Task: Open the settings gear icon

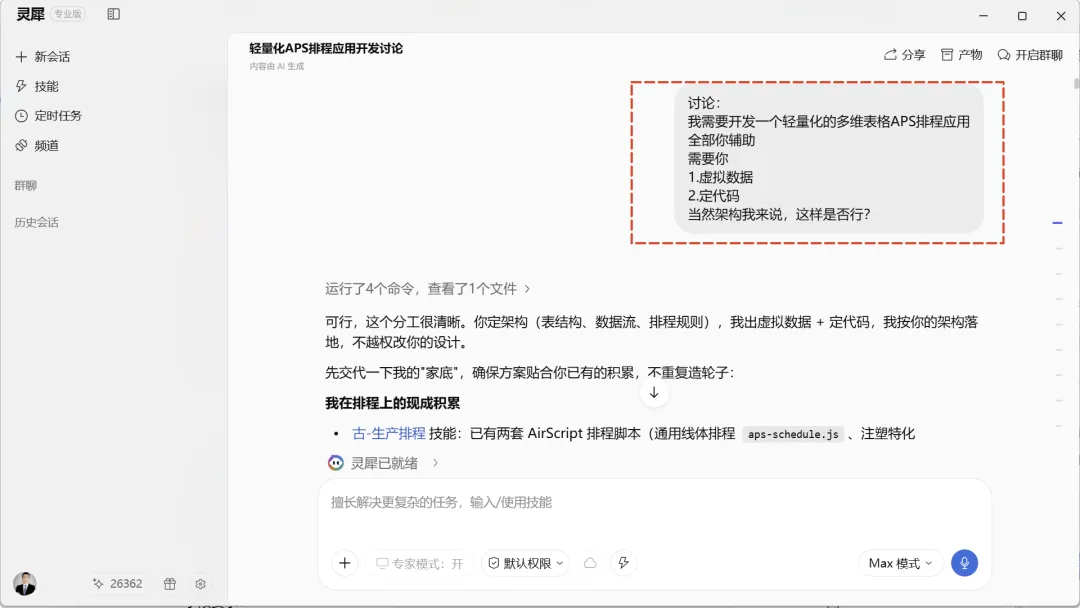Action: click(x=200, y=584)
